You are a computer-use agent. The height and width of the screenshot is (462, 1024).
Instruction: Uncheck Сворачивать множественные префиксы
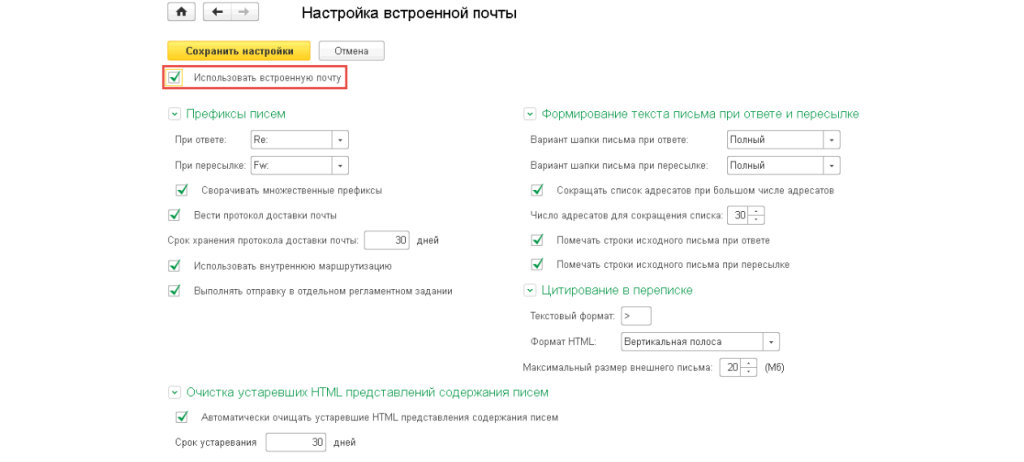point(182,190)
